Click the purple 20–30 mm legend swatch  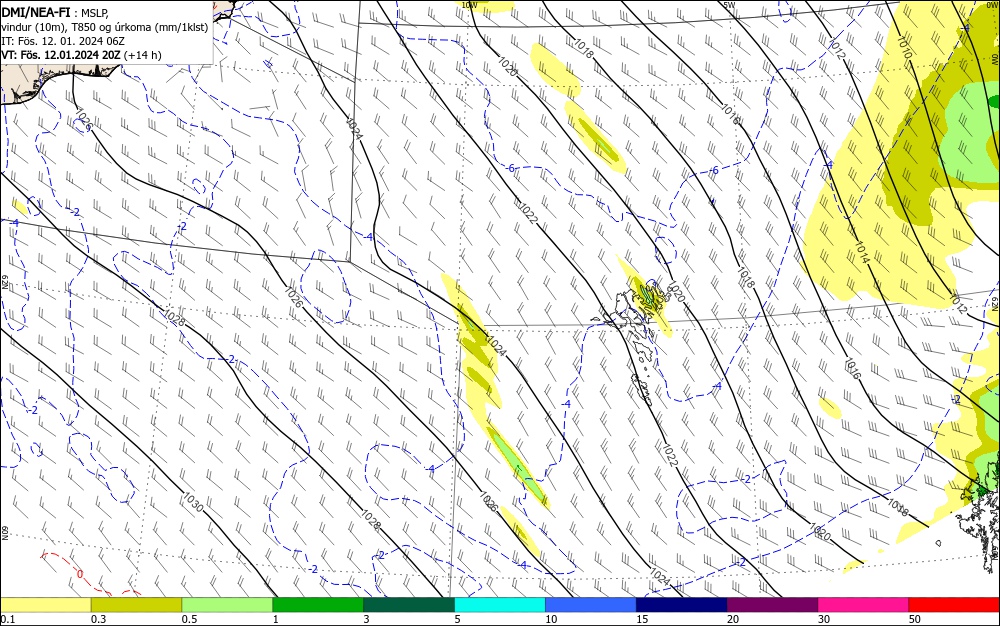[x=772, y=605]
